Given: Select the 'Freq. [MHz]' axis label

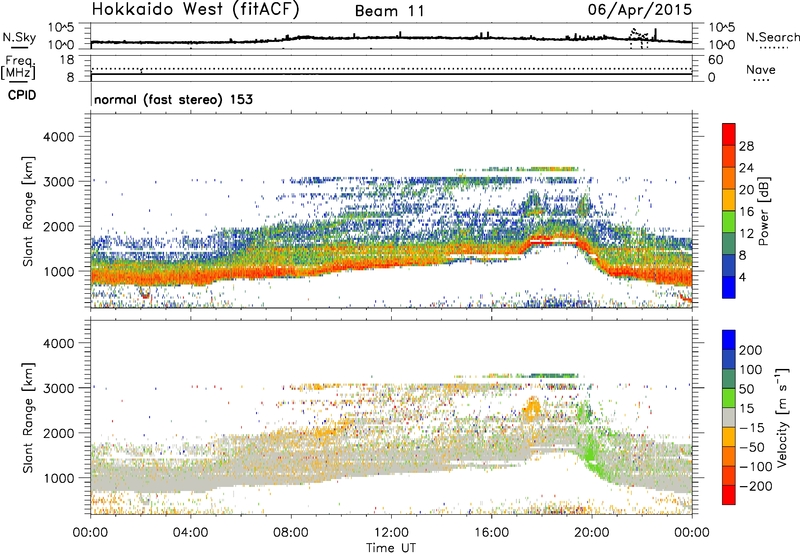Looking at the screenshot, I should tap(18, 68).
